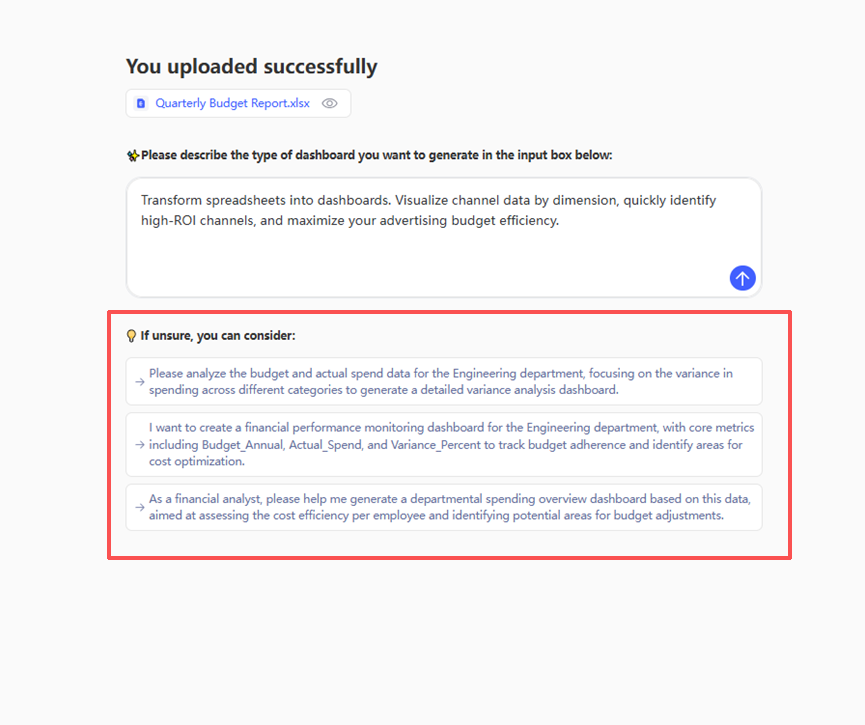This screenshot has height=725, width=865.
Task: Click the 'If unsure, you can consider:' label
Action: click(x=218, y=336)
